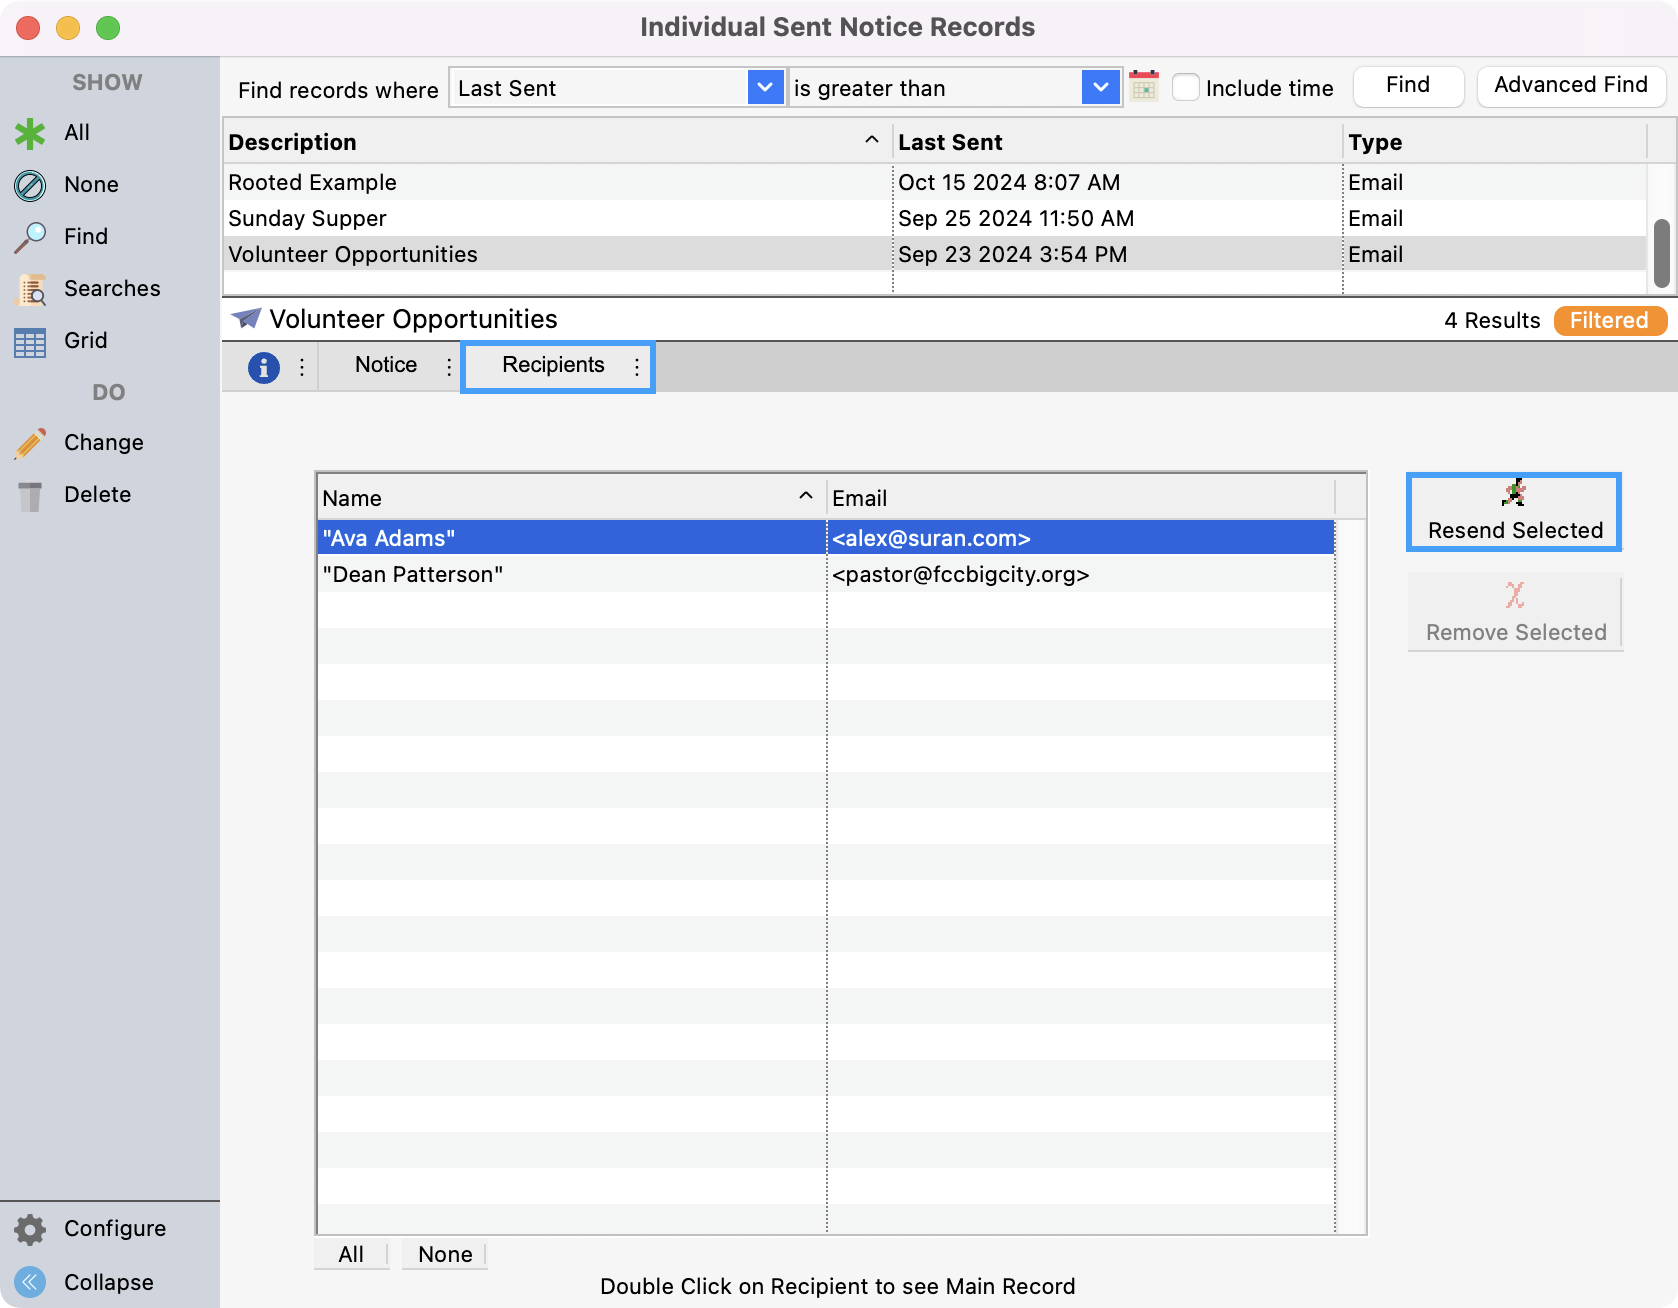1678x1308 pixels.
Task: Click the None icon in the Show sidebar
Action: coord(29,184)
